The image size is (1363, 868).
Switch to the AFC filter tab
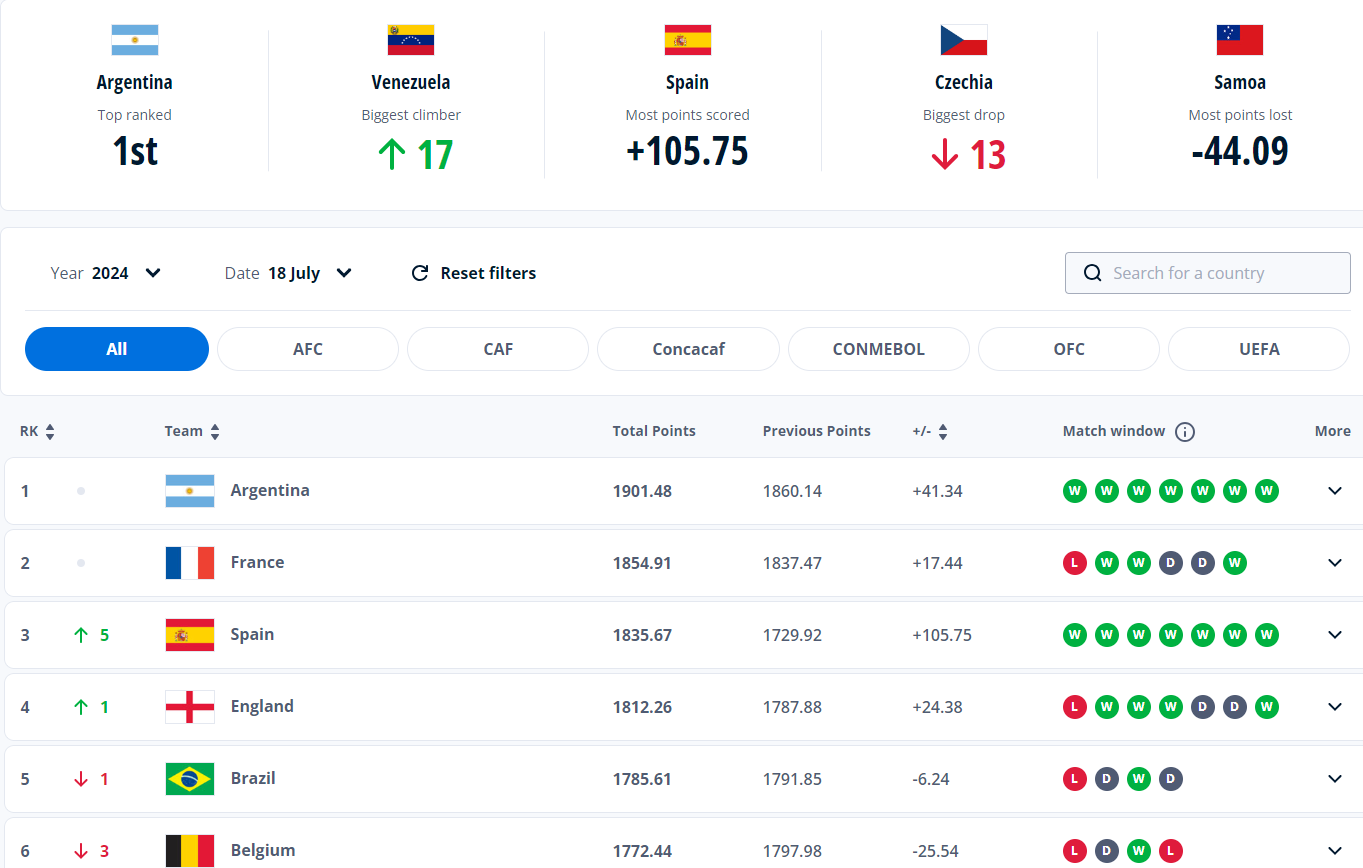tap(308, 349)
